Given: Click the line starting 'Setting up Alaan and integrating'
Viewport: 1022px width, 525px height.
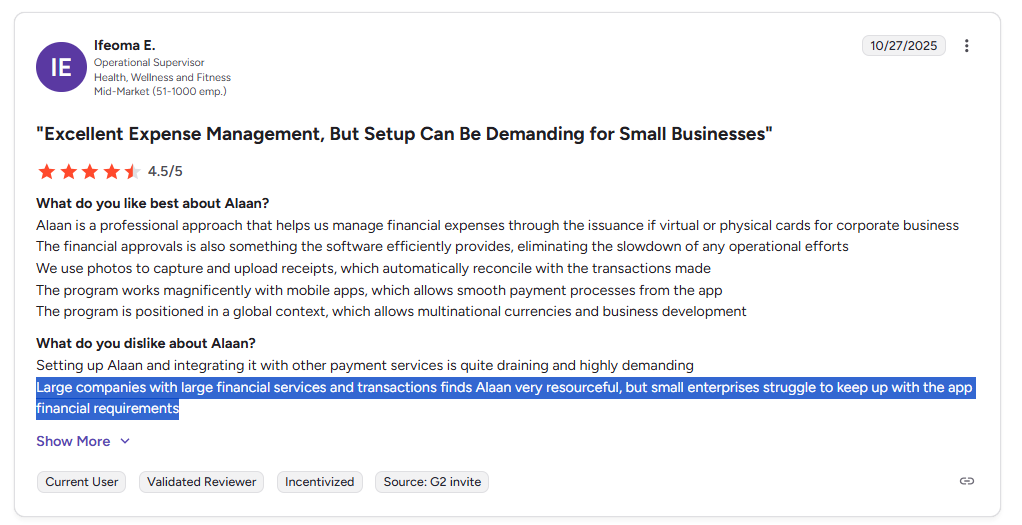Looking at the screenshot, I should 365,365.
